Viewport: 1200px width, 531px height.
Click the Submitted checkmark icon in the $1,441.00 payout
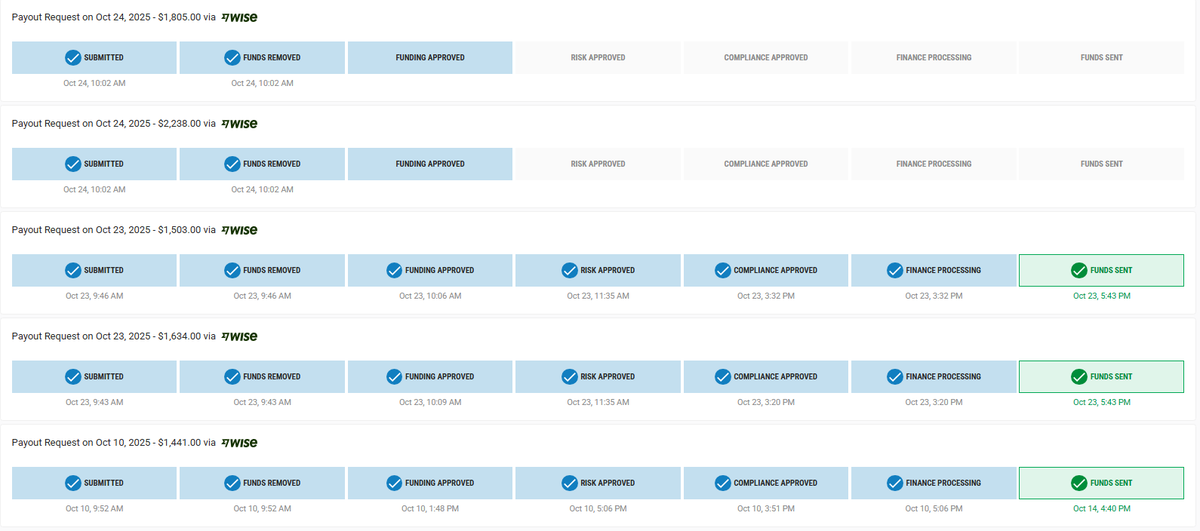72,483
